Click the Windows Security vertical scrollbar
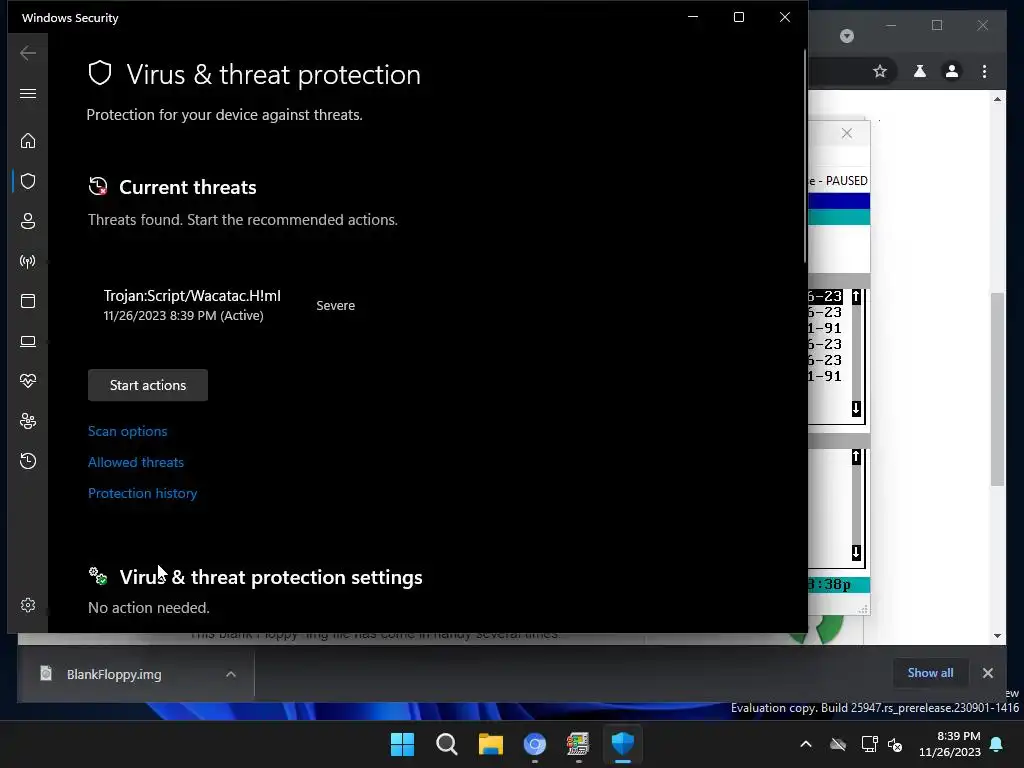The width and height of the screenshot is (1024, 768). coord(805,157)
